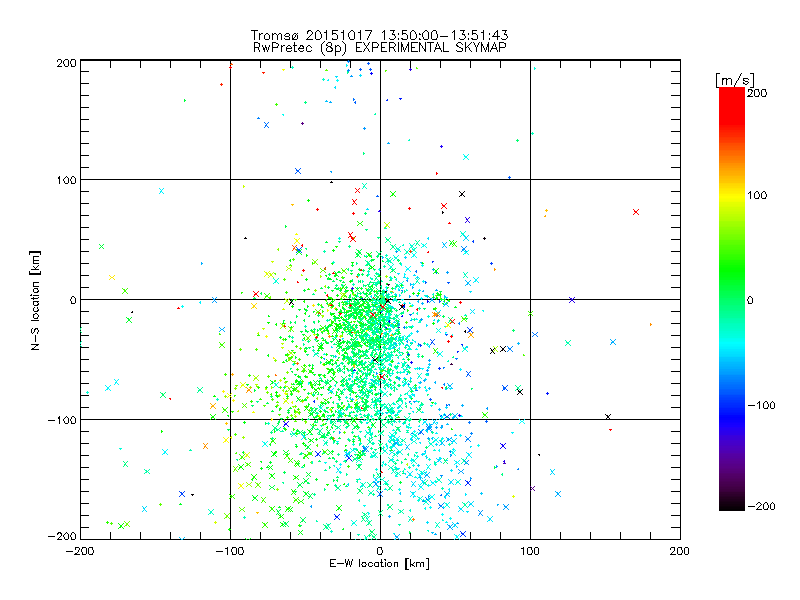
Task: Click the 'E-W location [km]' axis label
Action: point(379,564)
